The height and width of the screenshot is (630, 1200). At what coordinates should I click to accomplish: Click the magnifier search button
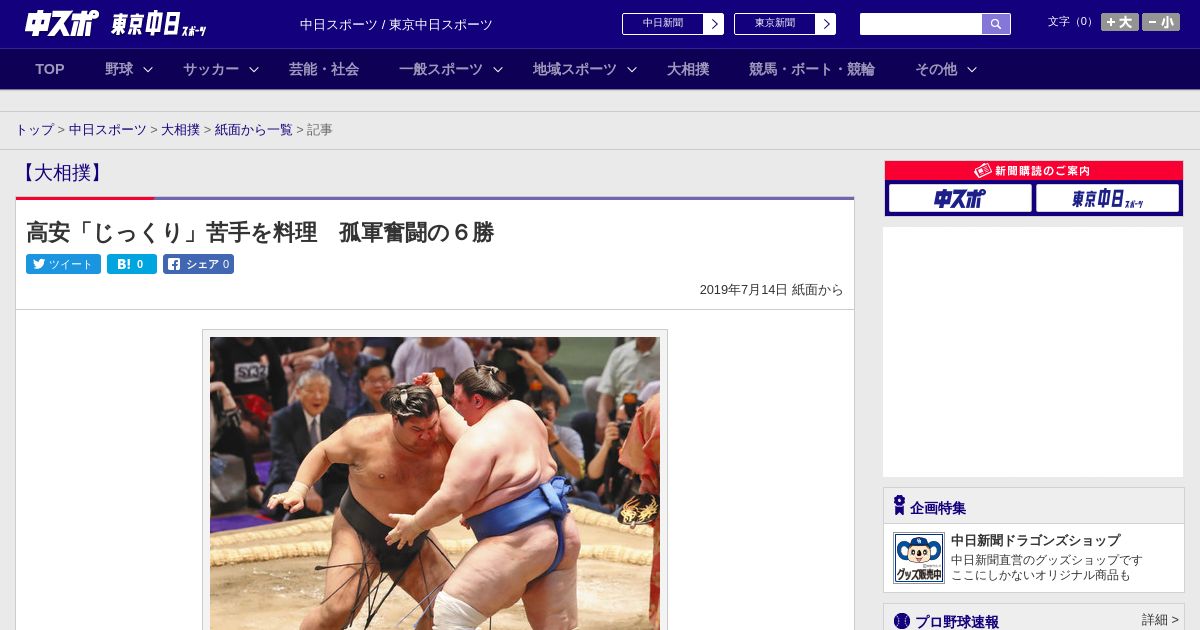tap(996, 24)
